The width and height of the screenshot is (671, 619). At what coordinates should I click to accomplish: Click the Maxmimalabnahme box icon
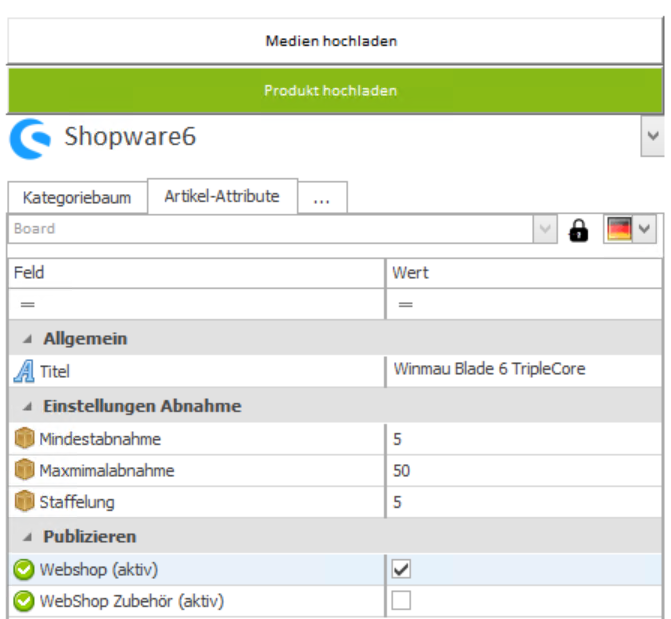[24, 470]
